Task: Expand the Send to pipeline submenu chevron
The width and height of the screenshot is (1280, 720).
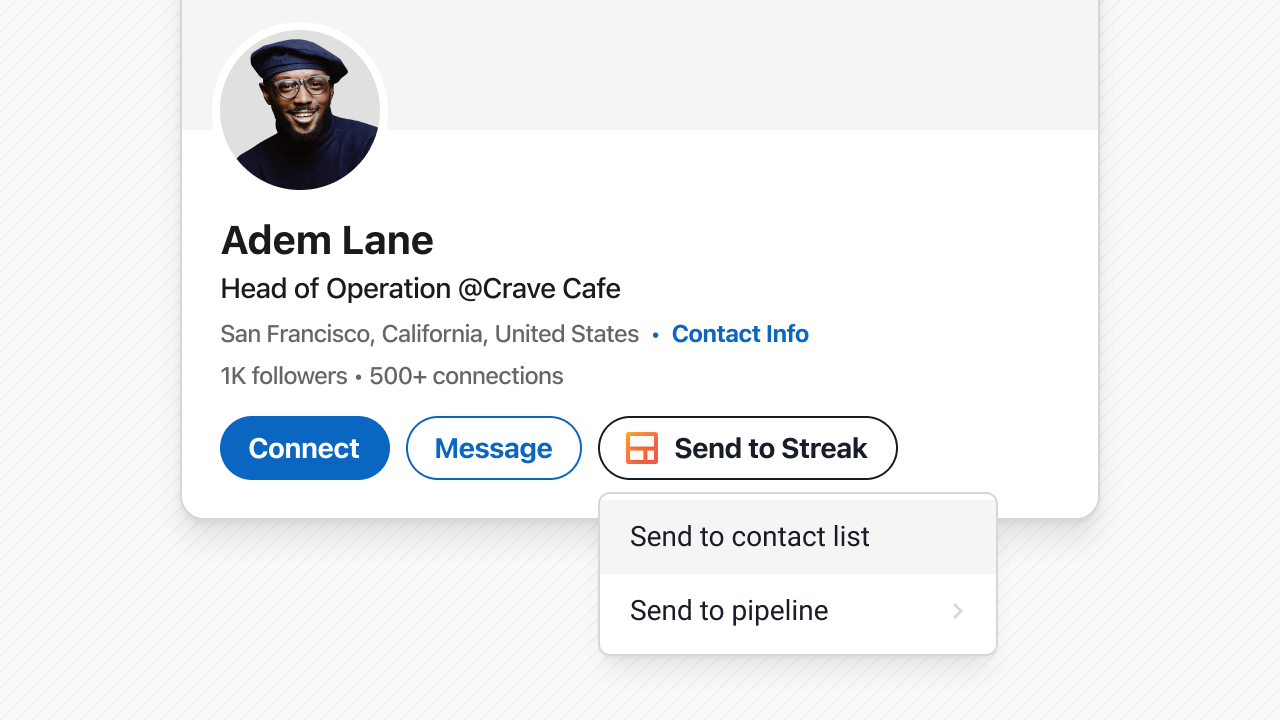Action: pos(958,611)
